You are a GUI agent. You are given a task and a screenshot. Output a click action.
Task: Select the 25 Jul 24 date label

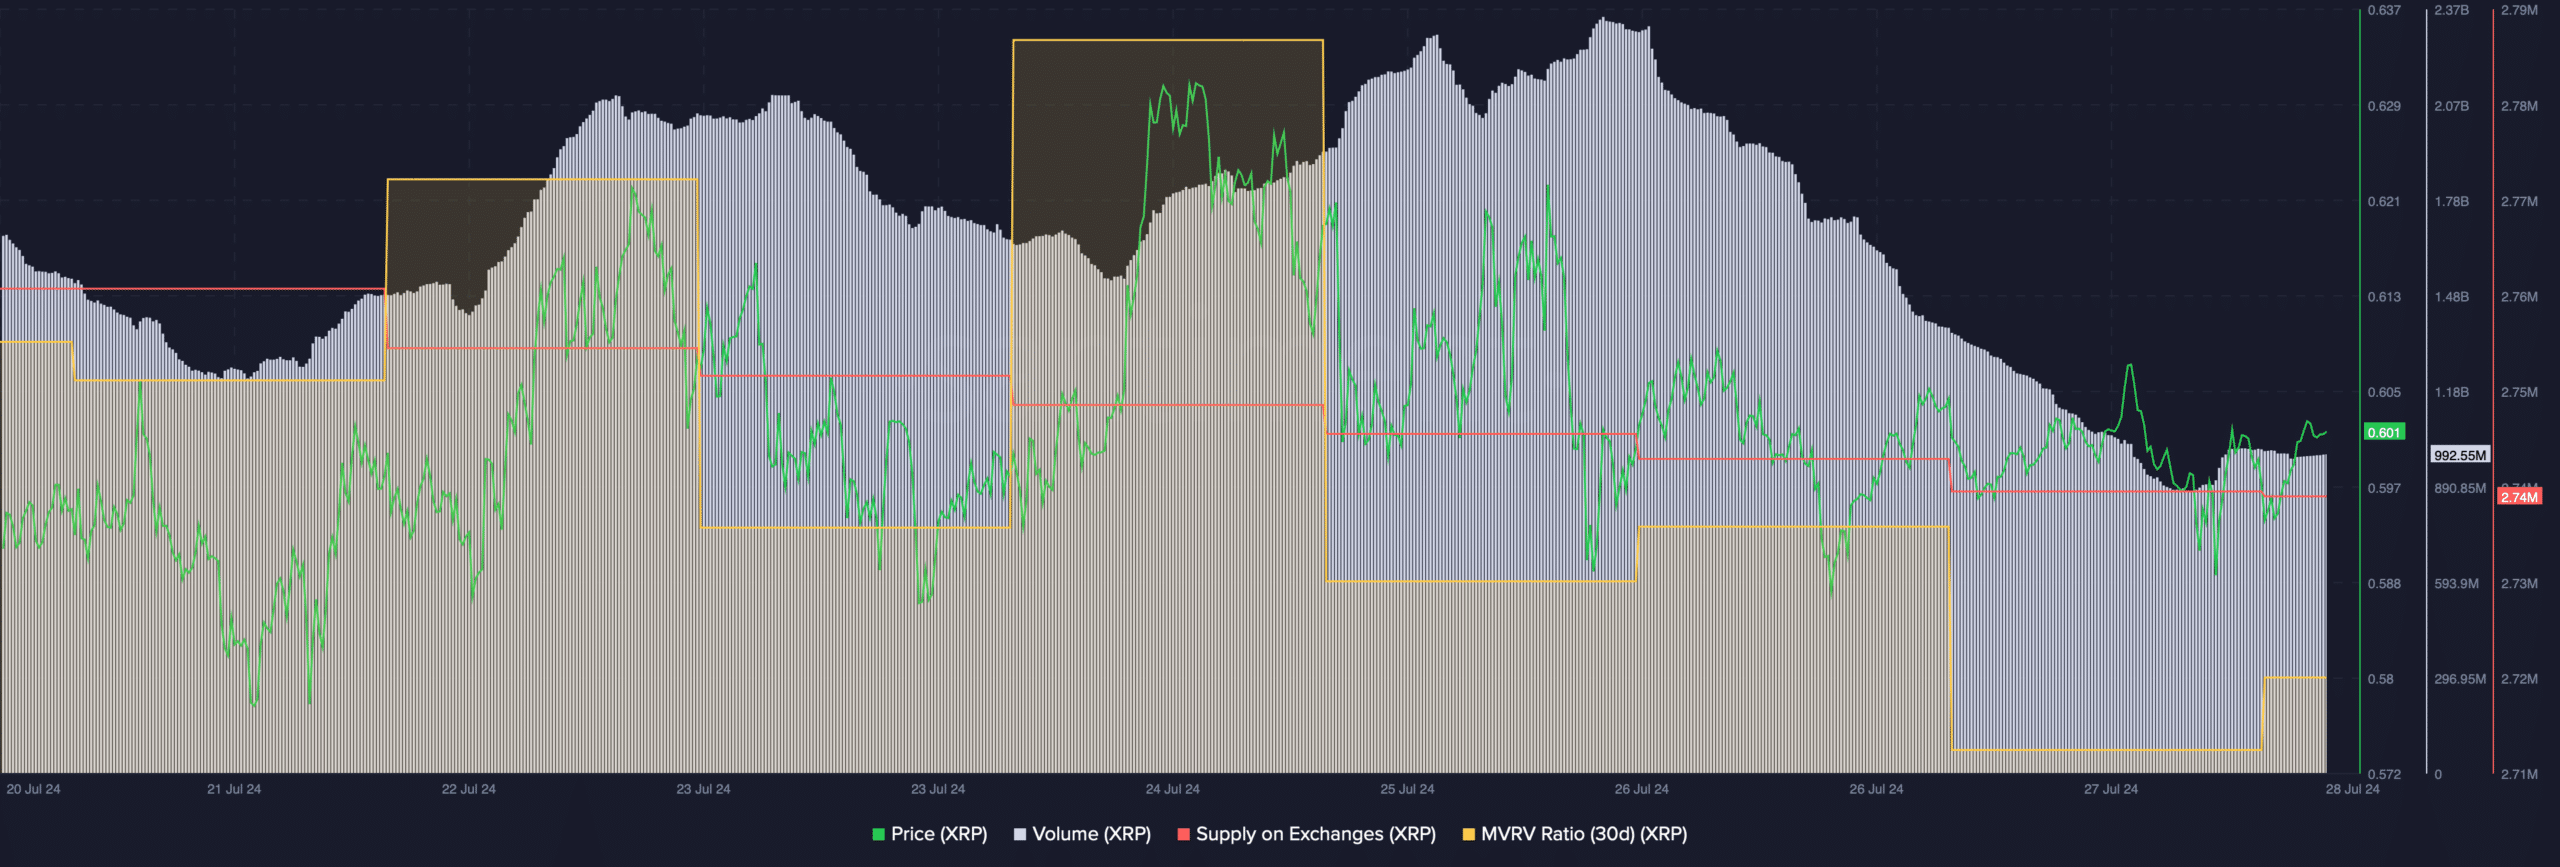coord(1407,789)
